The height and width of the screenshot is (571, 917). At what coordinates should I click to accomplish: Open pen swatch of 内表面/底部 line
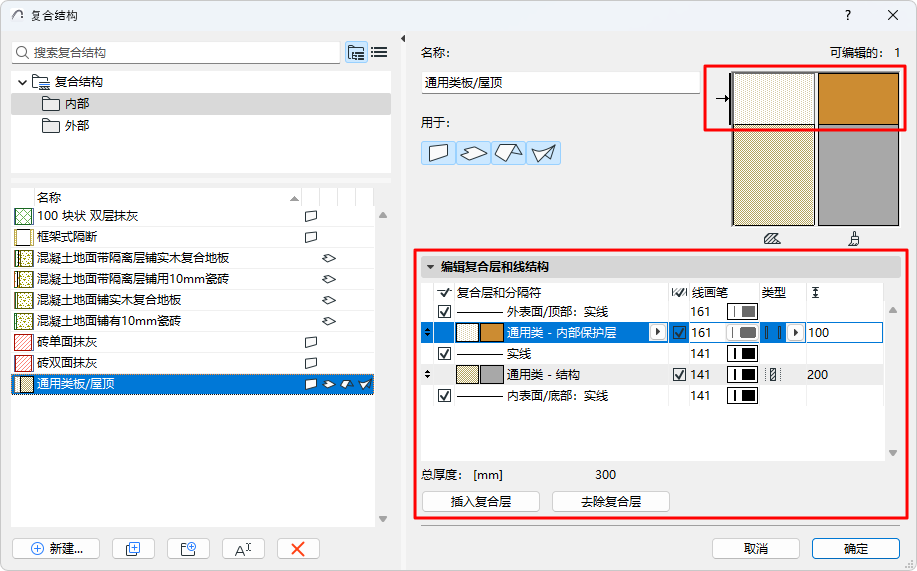[x=742, y=395]
